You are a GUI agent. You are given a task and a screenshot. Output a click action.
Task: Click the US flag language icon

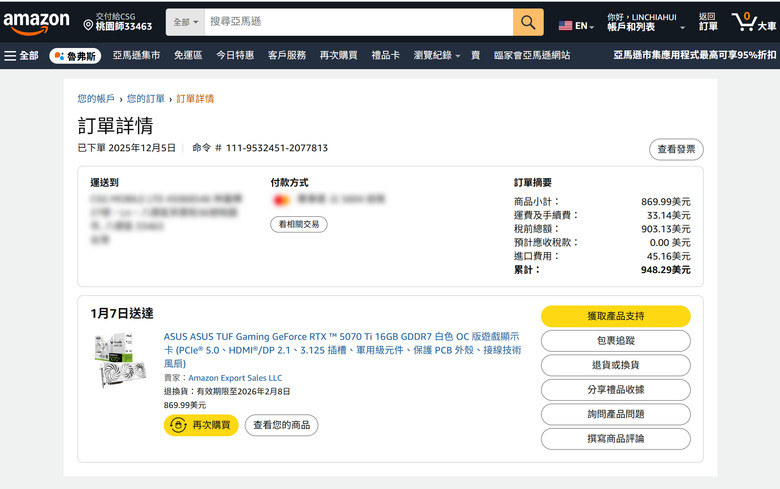coord(565,25)
